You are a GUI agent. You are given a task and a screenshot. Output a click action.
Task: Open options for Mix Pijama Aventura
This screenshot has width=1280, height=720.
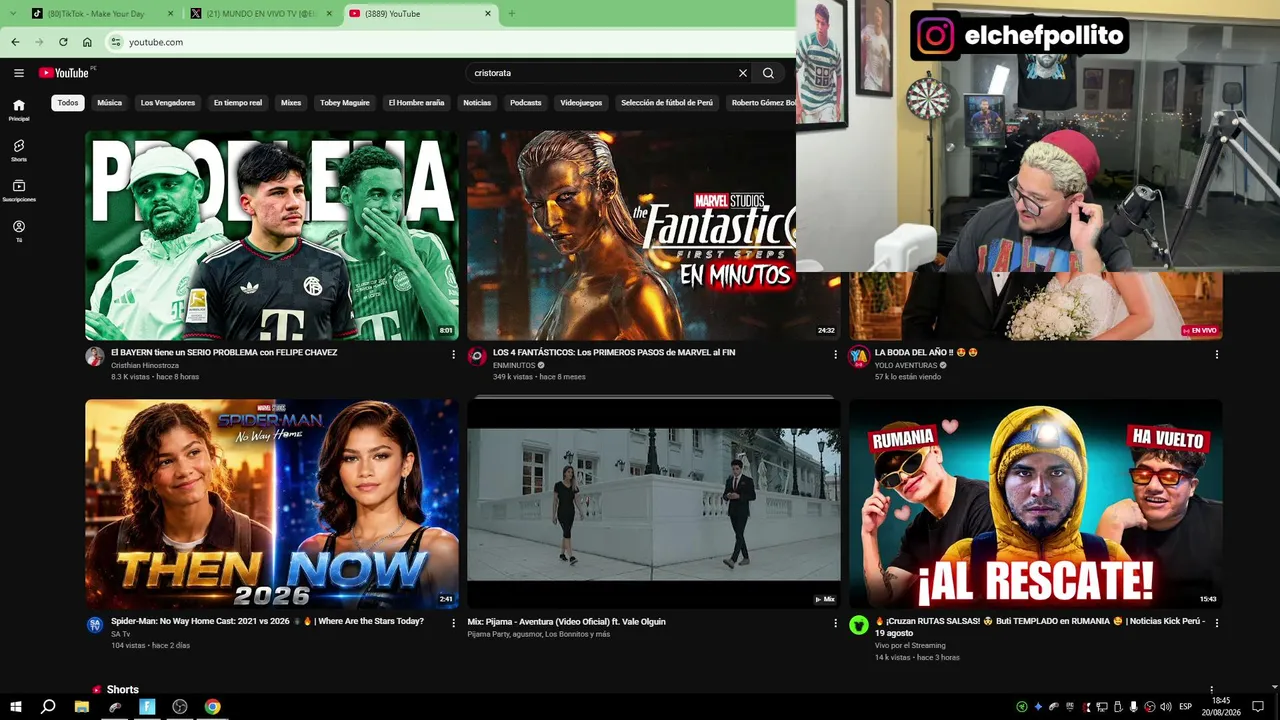[x=836, y=623]
